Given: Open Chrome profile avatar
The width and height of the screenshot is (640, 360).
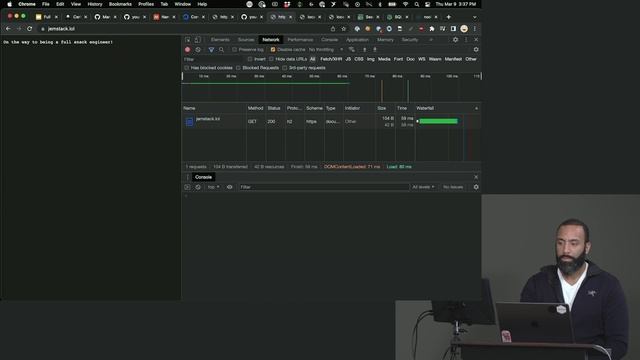Looking at the screenshot, I should [464, 29].
